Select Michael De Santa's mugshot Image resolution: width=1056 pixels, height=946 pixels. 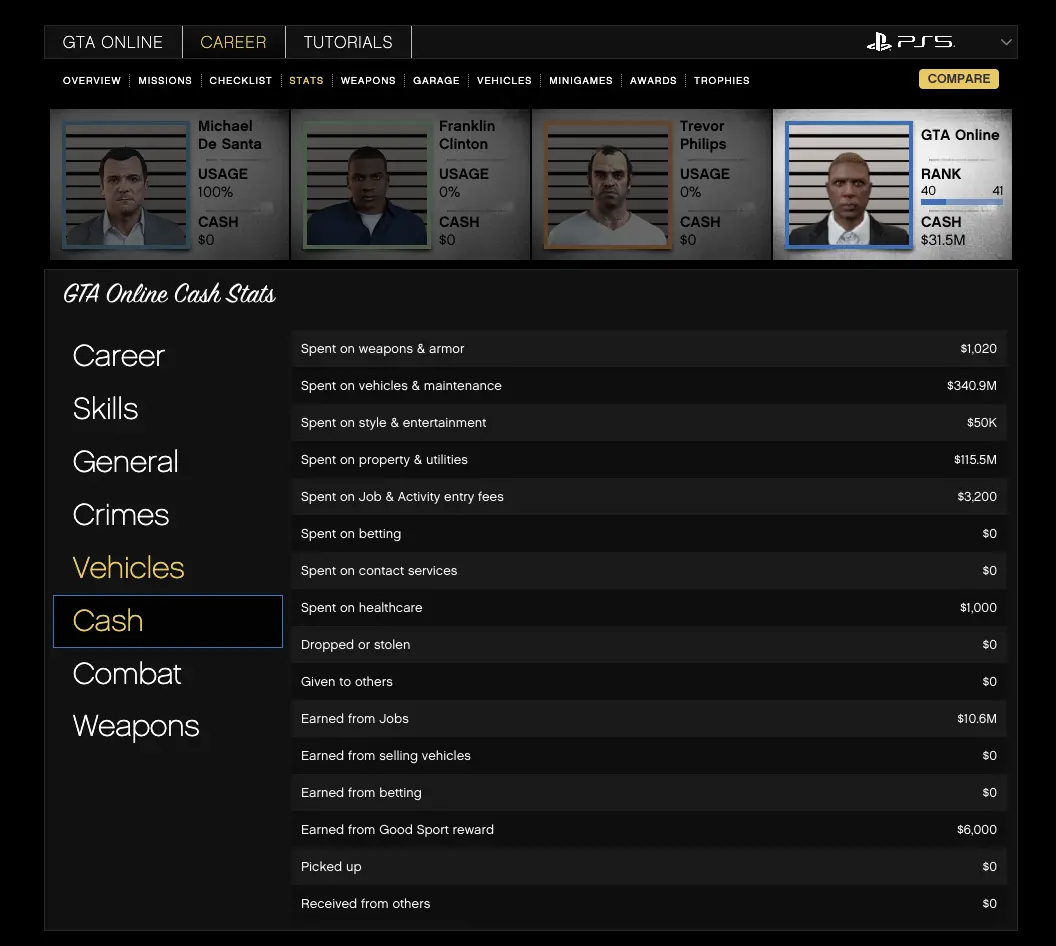tap(125, 185)
